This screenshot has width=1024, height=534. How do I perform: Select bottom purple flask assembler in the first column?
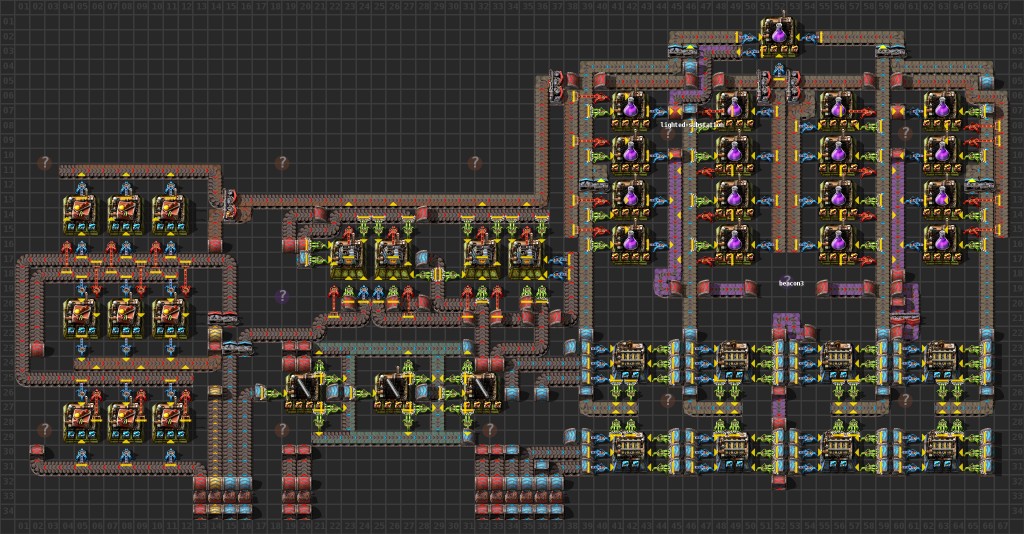pos(630,244)
